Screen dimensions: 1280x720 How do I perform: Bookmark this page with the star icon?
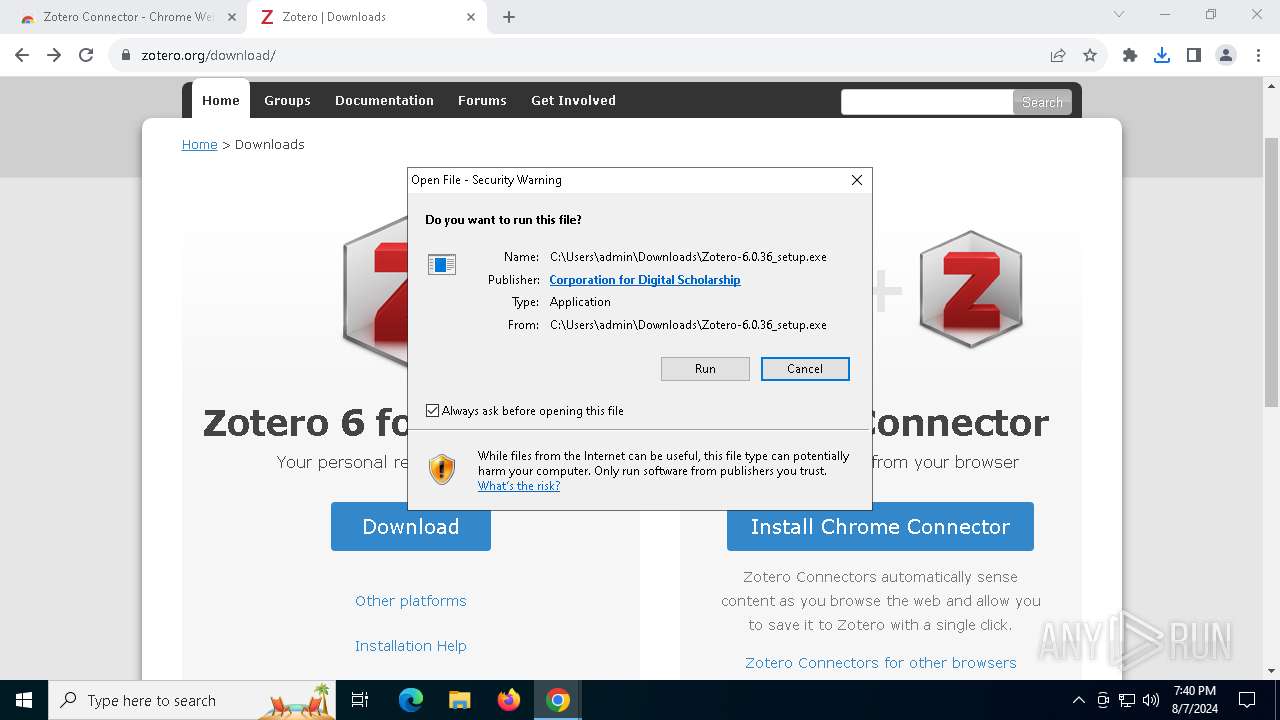[1090, 55]
